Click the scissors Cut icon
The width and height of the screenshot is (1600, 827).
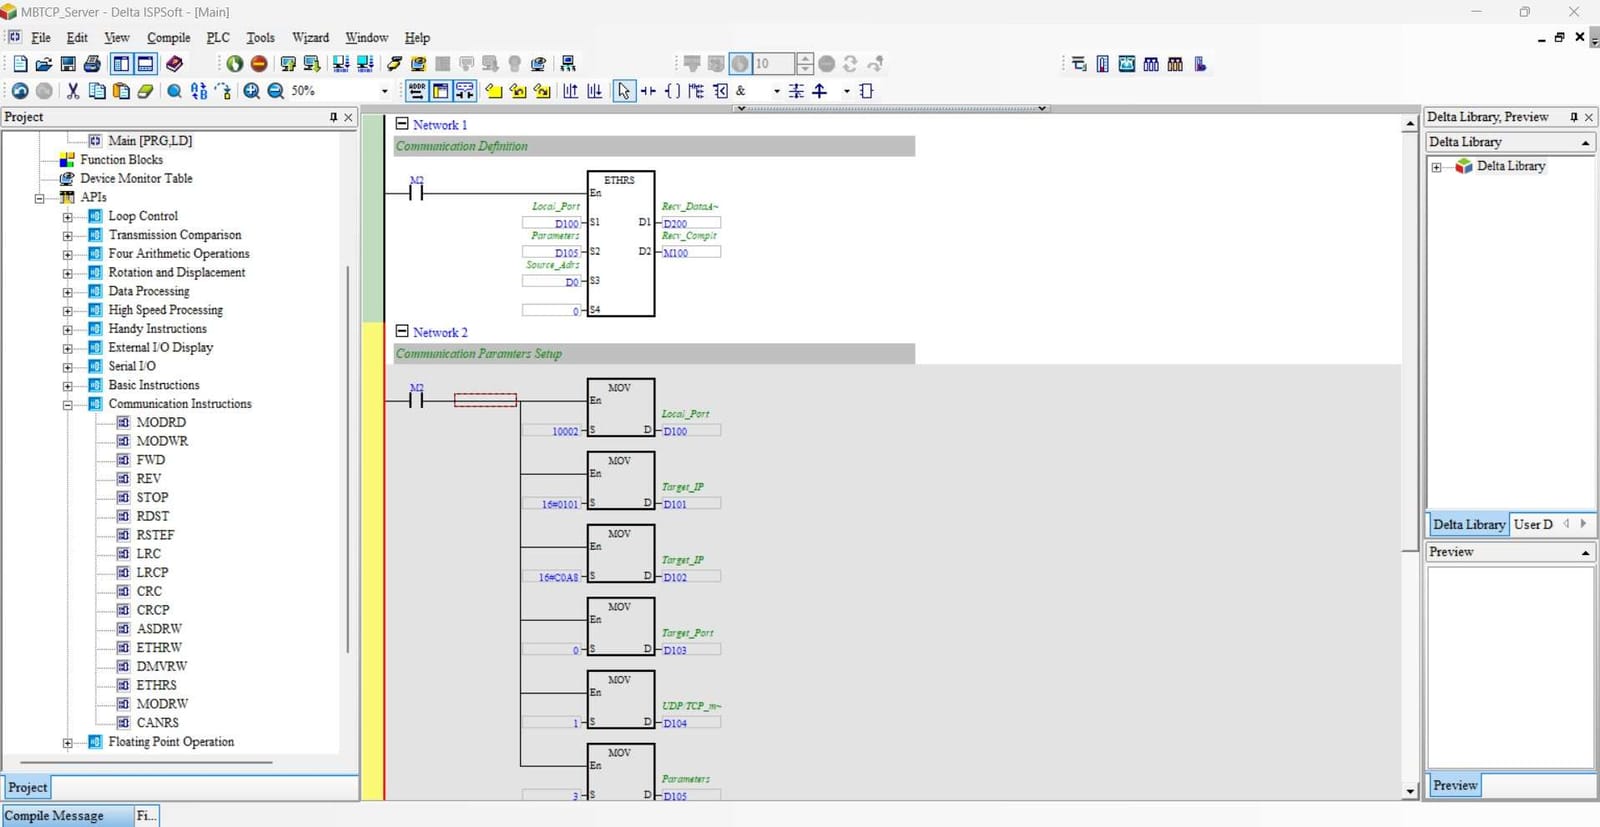pyautogui.click(x=73, y=91)
